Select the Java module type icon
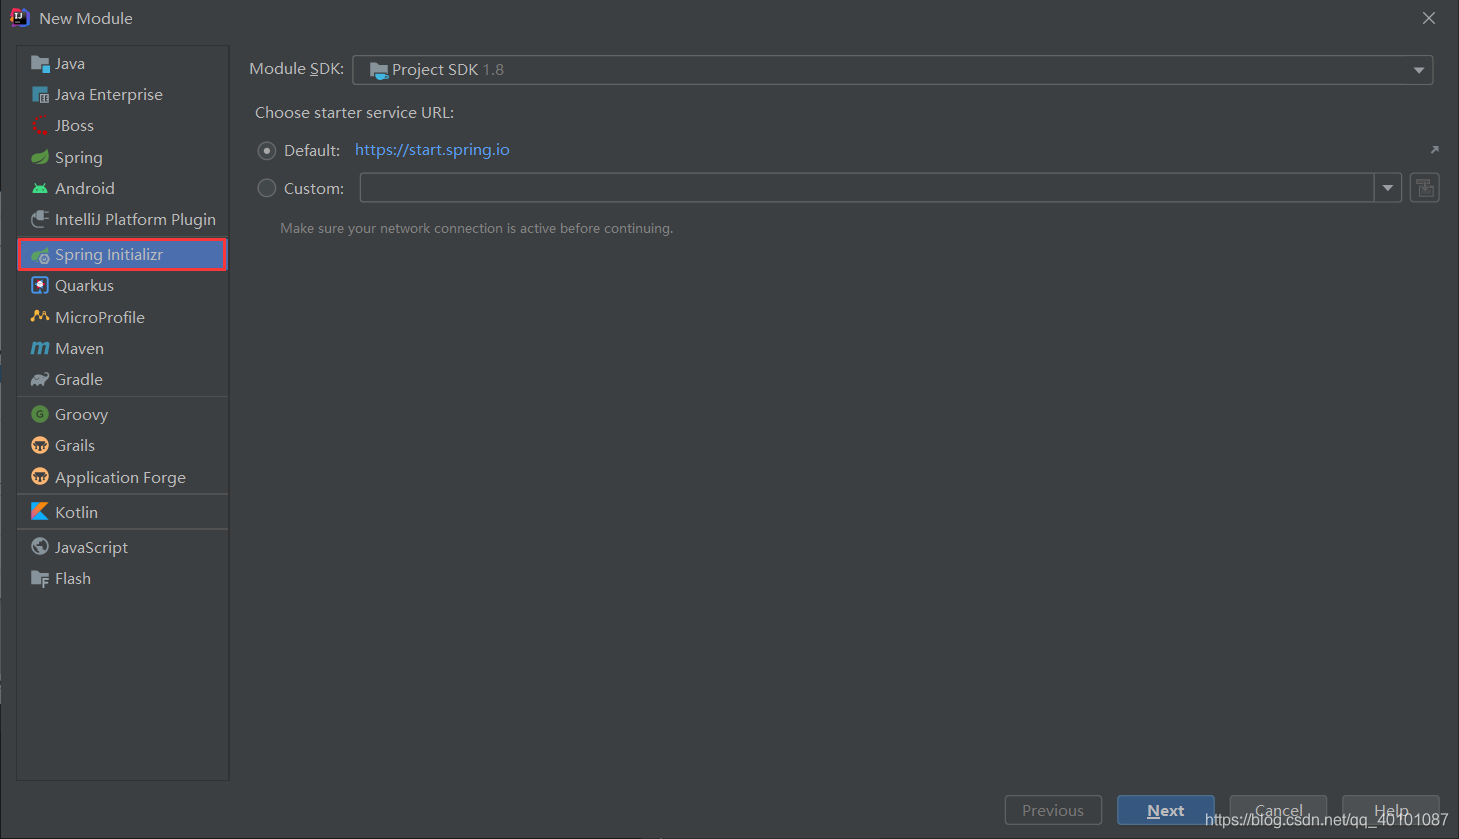 [40, 64]
